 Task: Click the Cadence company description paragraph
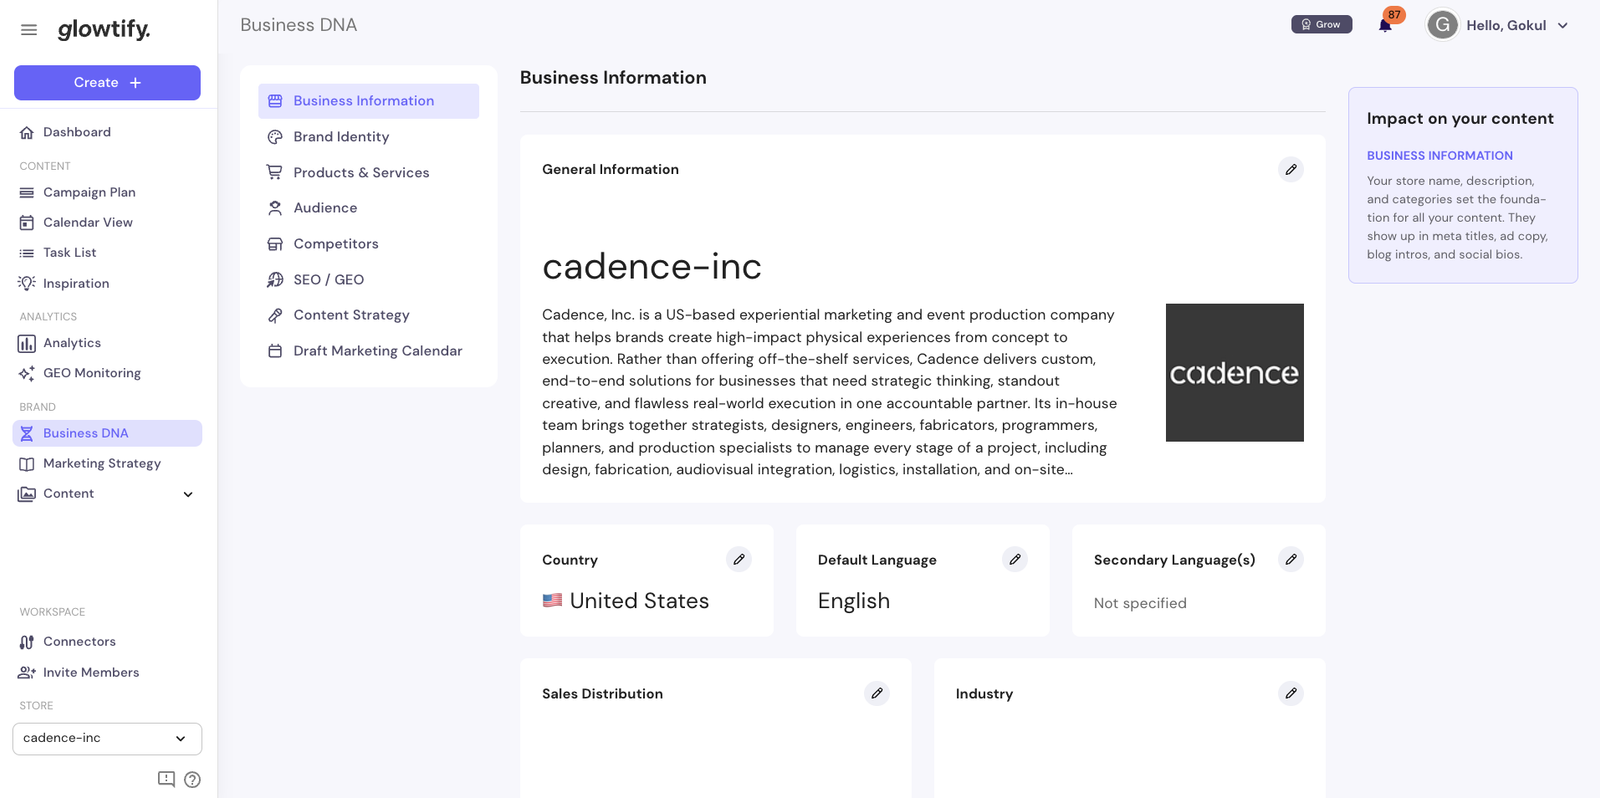(x=830, y=392)
